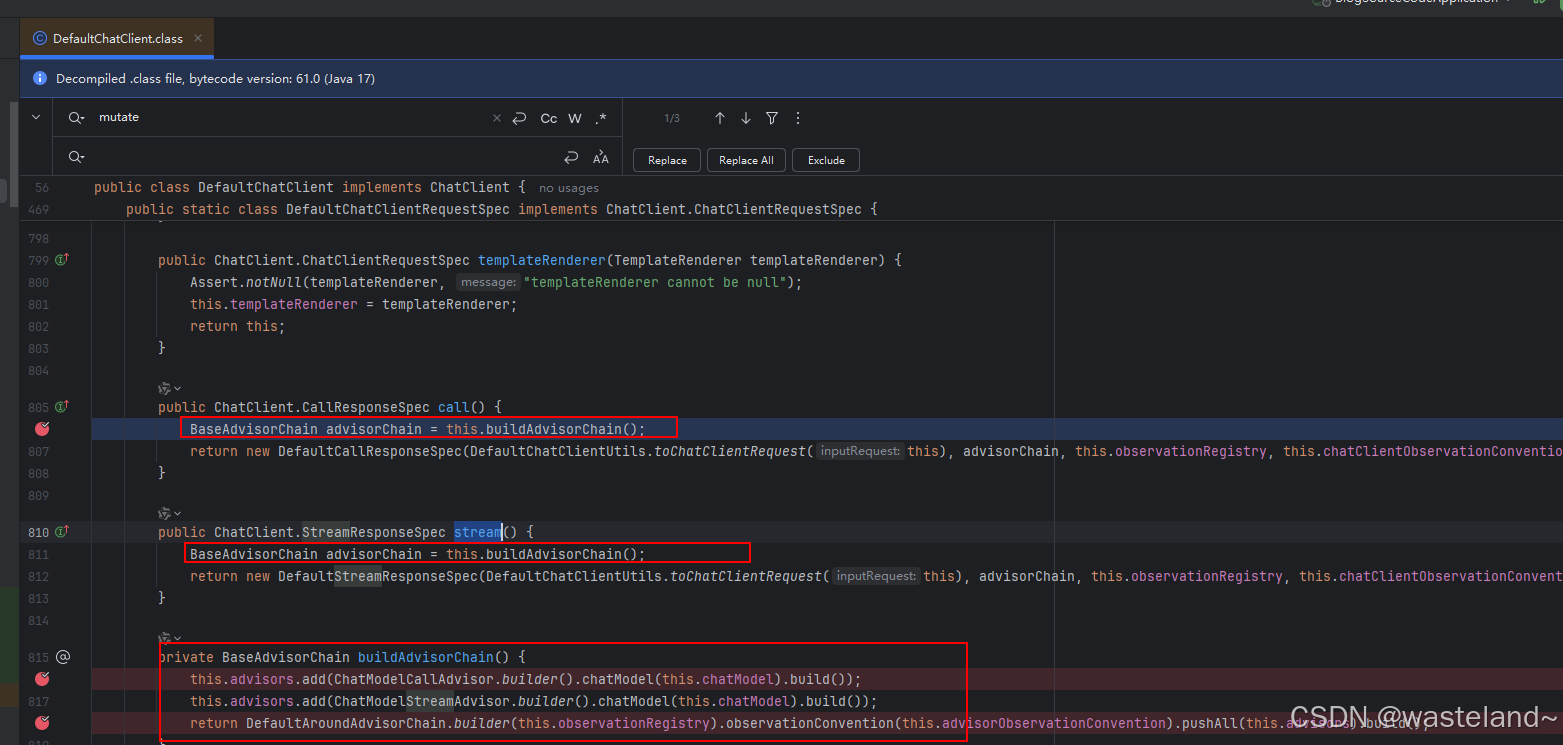Click the @ gutter icon at line 815
Image resolution: width=1563 pixels, height=745 pixels.
coord(62,657)
